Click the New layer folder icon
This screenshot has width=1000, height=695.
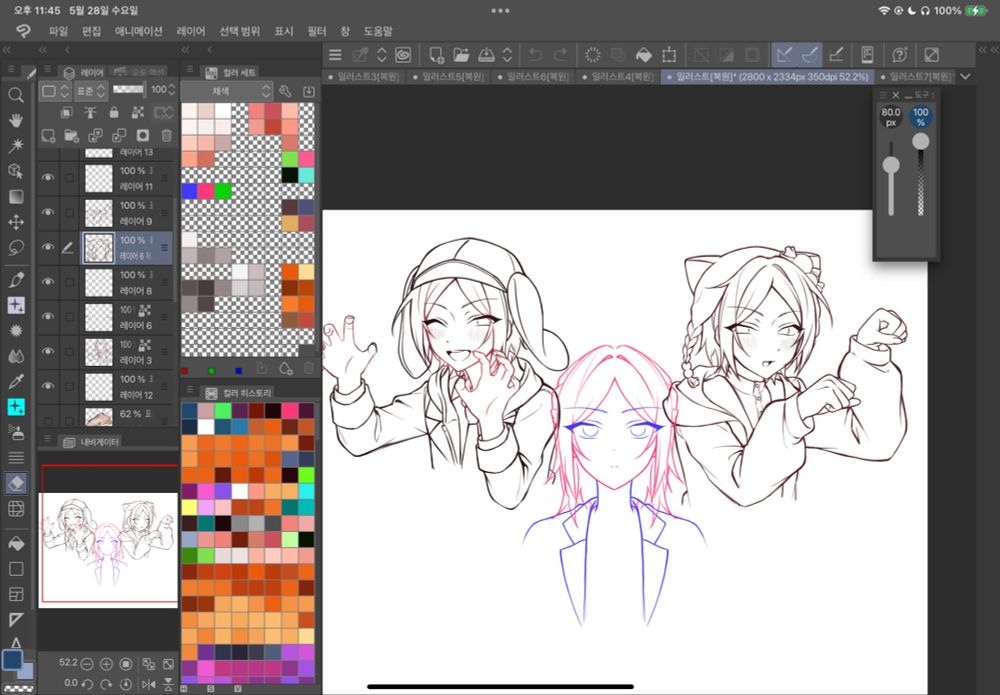click(x=71, y=135)
